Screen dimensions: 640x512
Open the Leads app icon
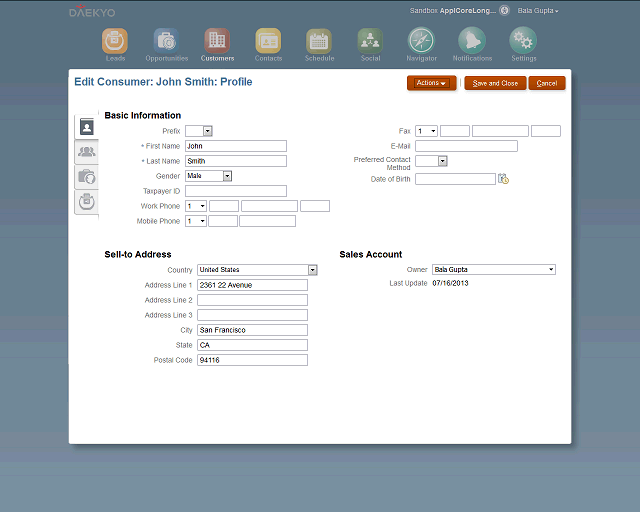click(115, 41)
